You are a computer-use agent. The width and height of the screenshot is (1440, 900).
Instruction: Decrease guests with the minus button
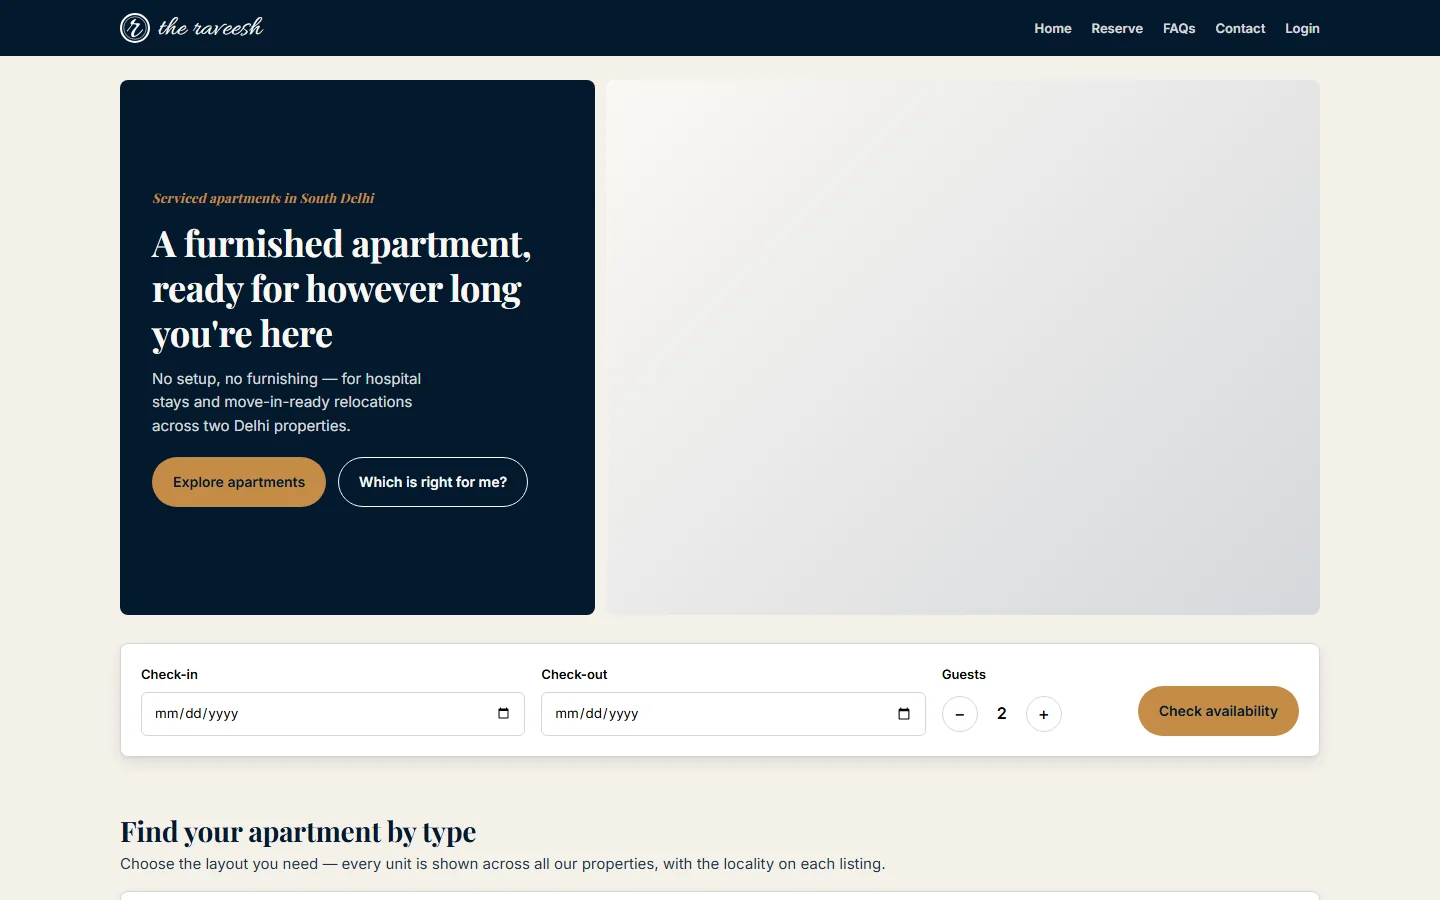[960, 714]
